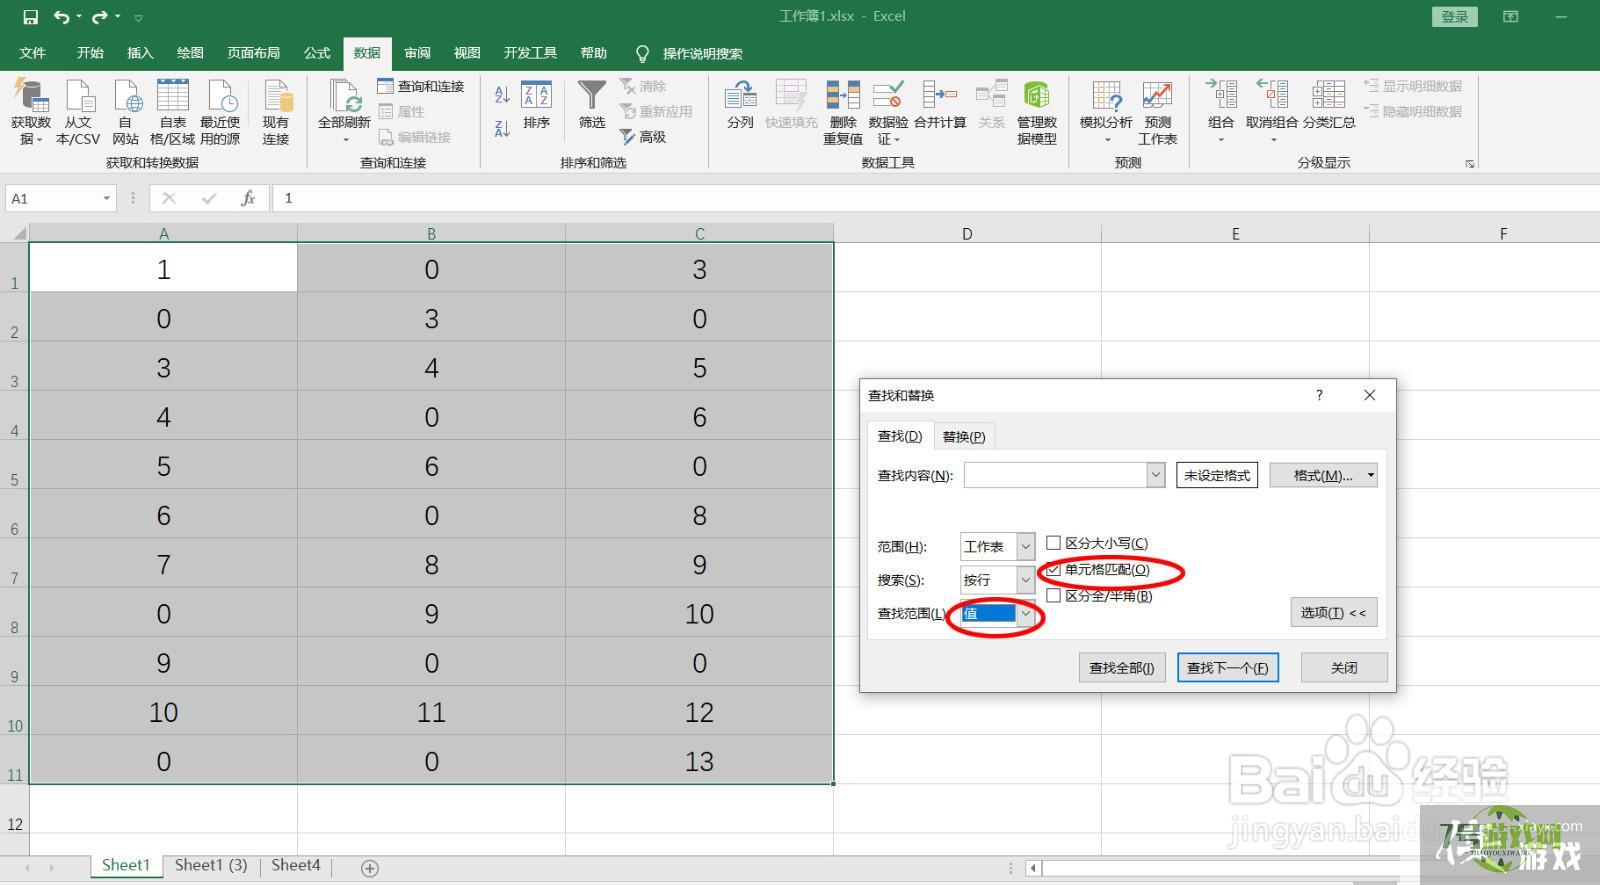Image resolution: width=1600 pixels, height=885 pixels.
Task: Click the Undo arrow icon
Action: tap(62, 17)
